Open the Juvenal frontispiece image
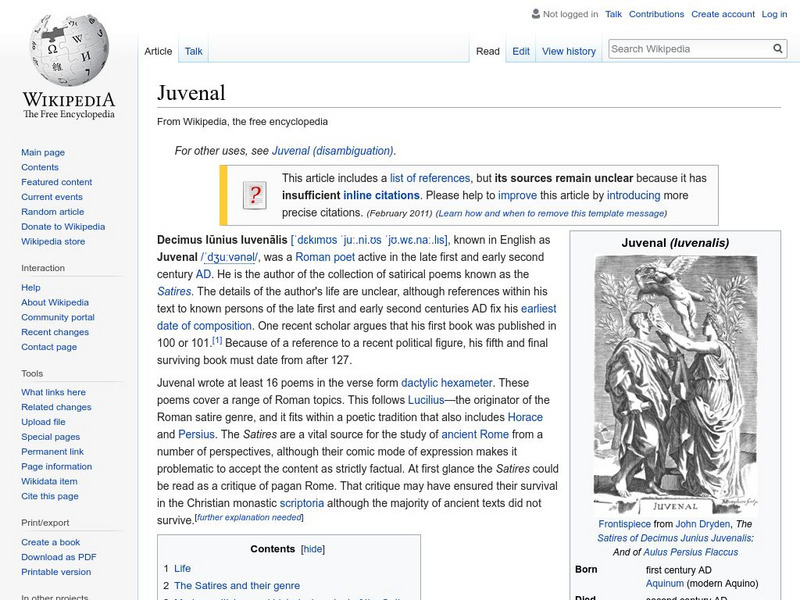The image size is (800, 600). click(675, 385)
